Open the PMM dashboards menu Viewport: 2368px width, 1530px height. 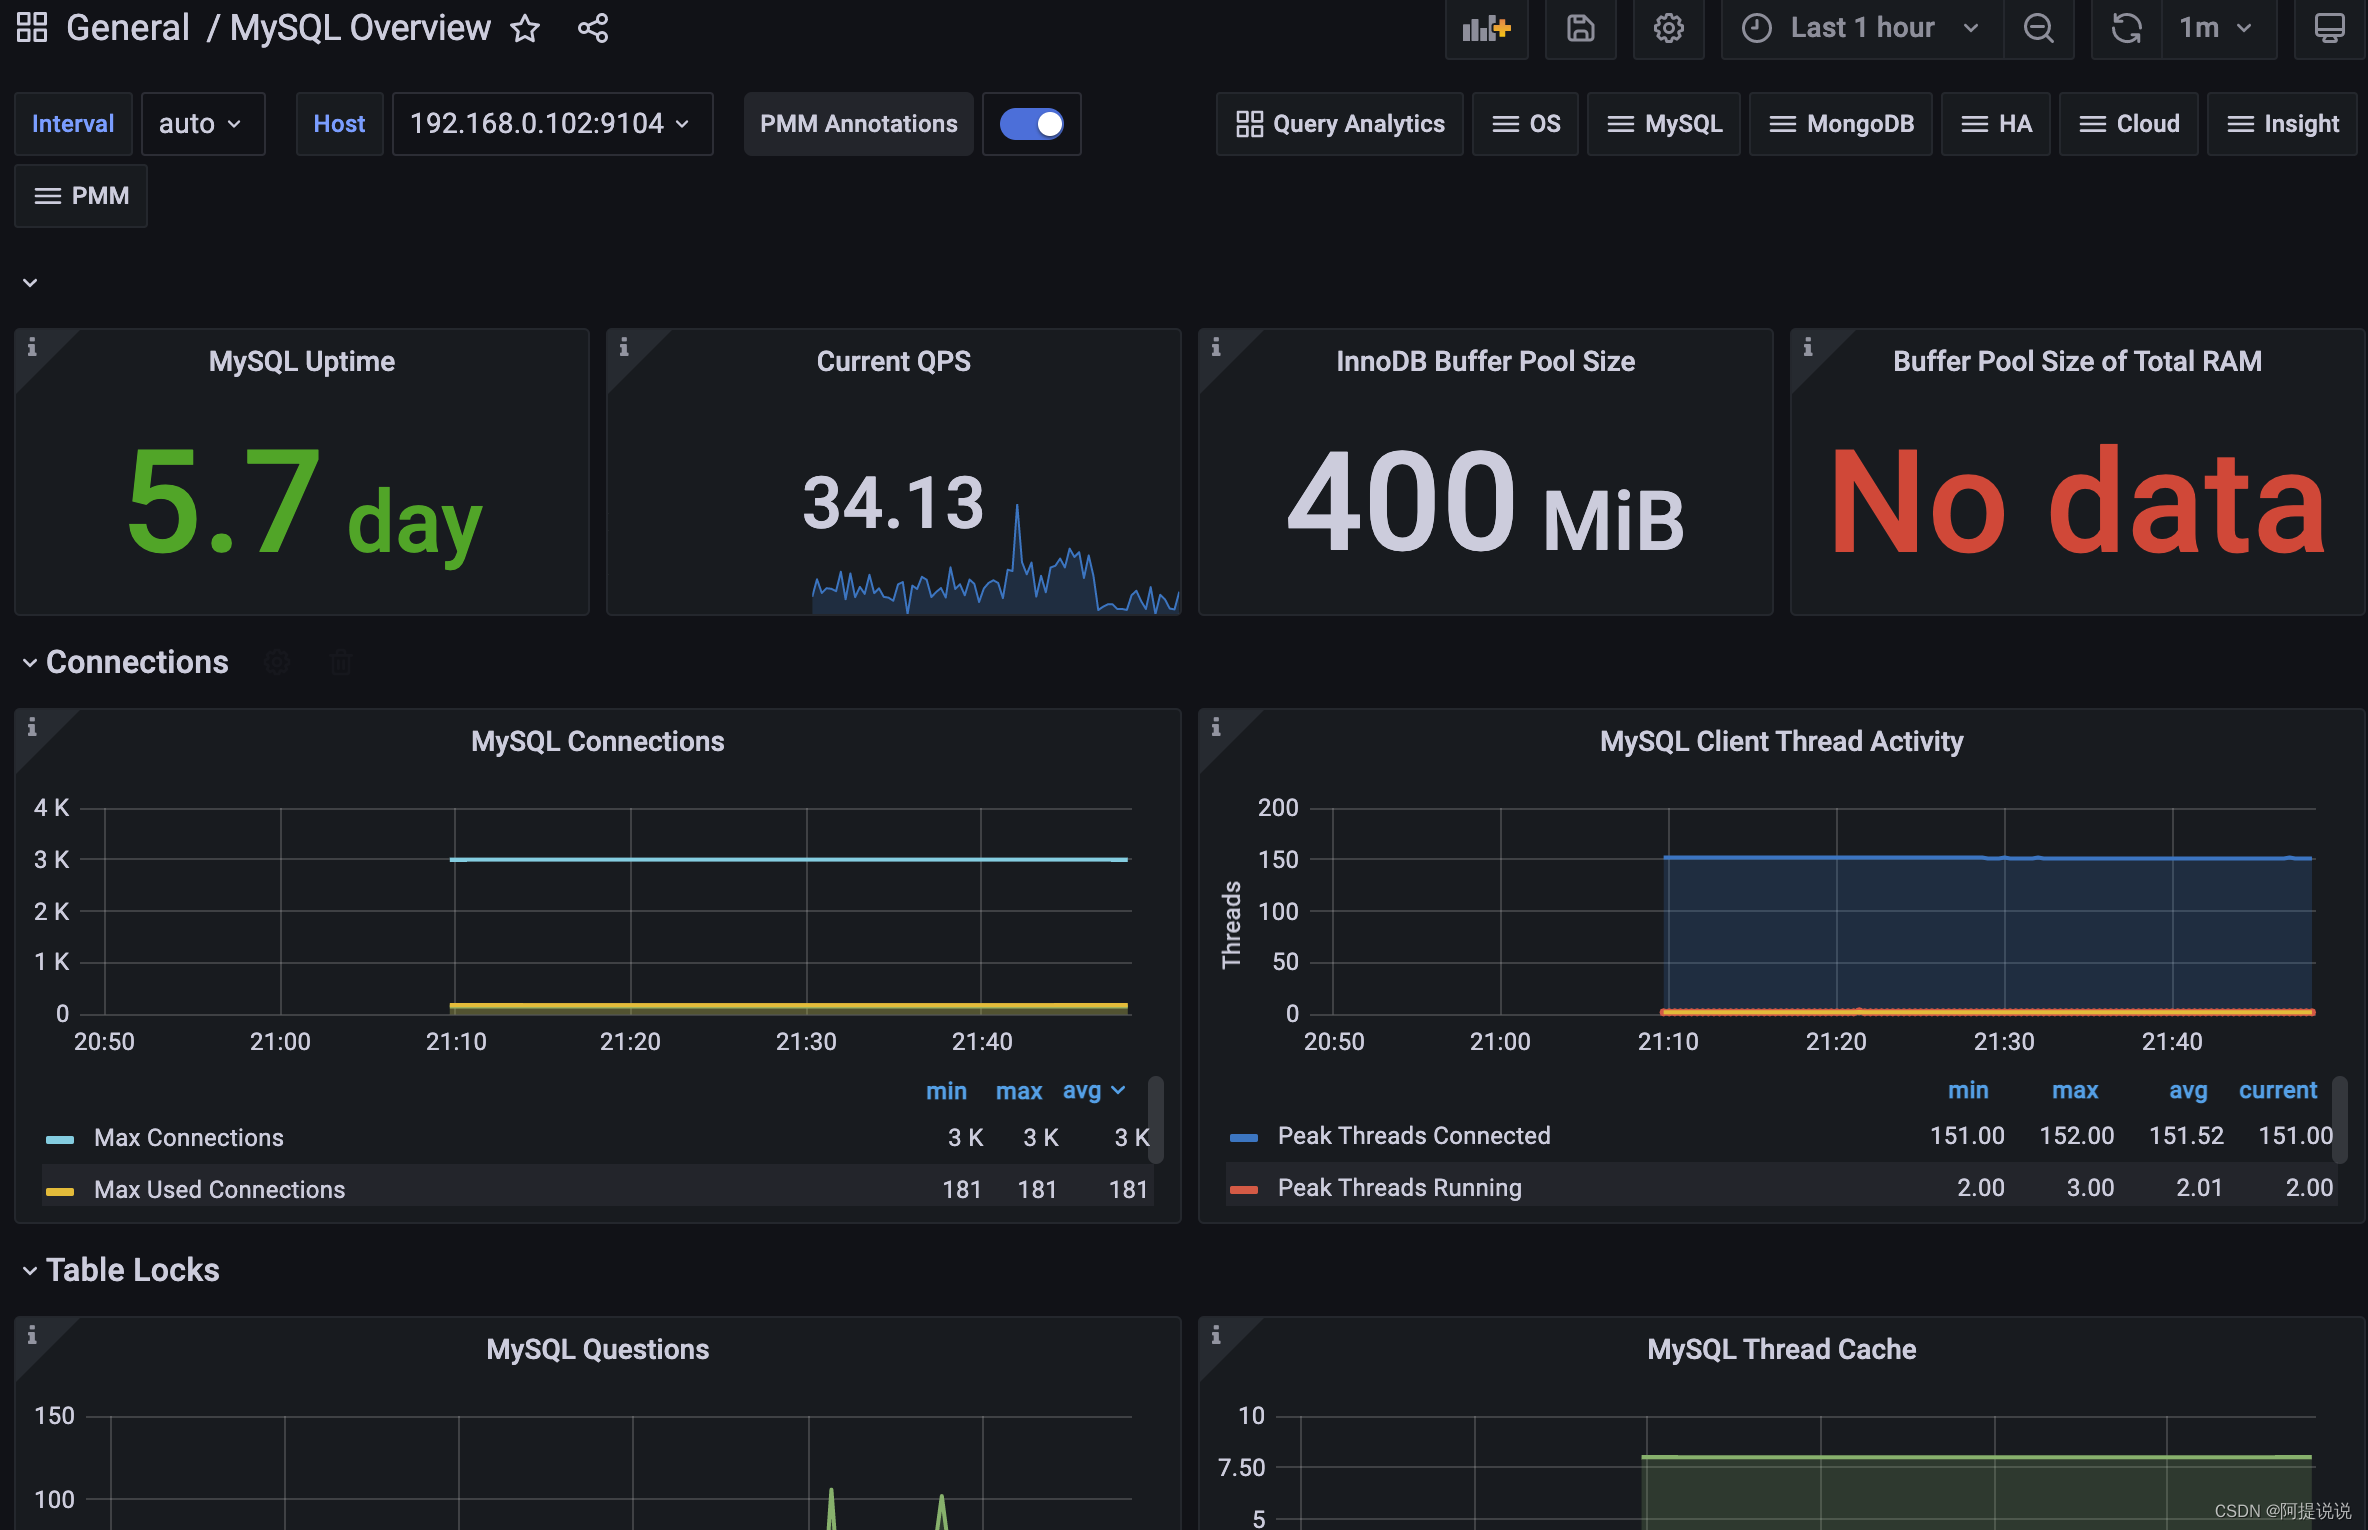[x=81, y=196]
